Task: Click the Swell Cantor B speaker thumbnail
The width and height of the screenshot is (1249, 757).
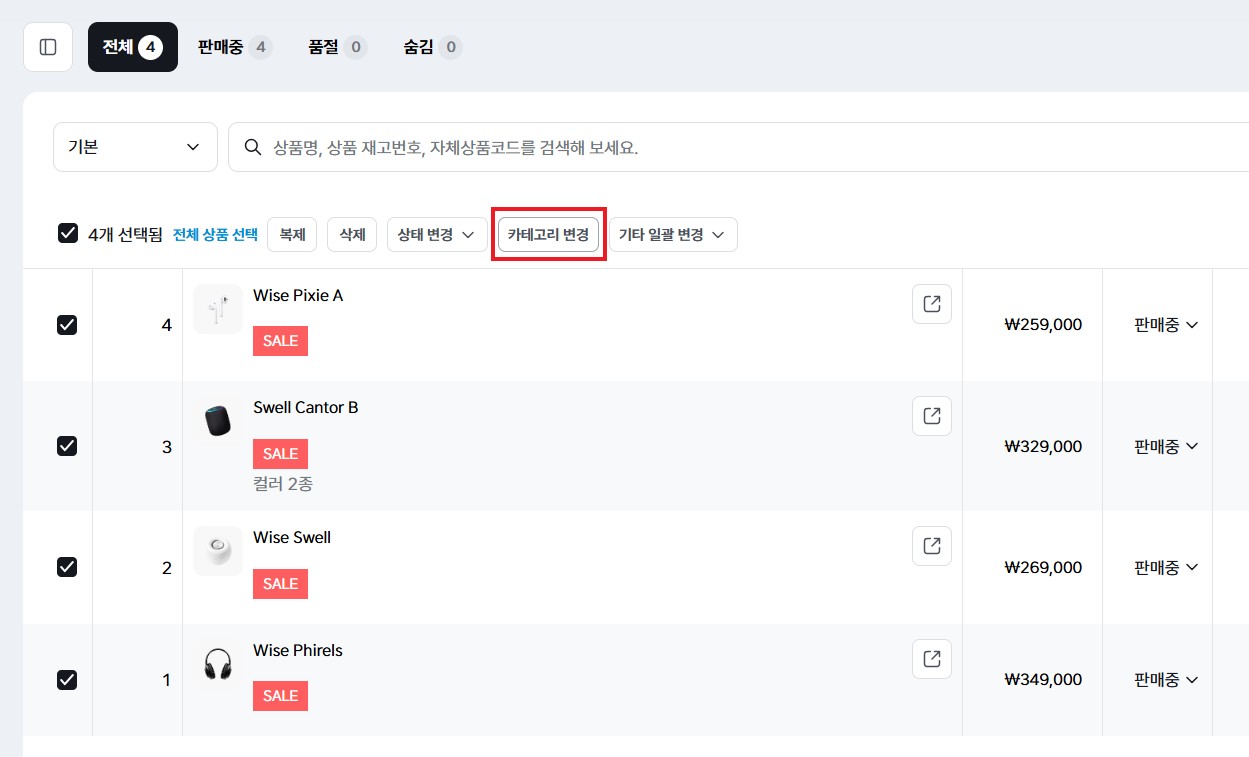Action: tap(218, 421)
